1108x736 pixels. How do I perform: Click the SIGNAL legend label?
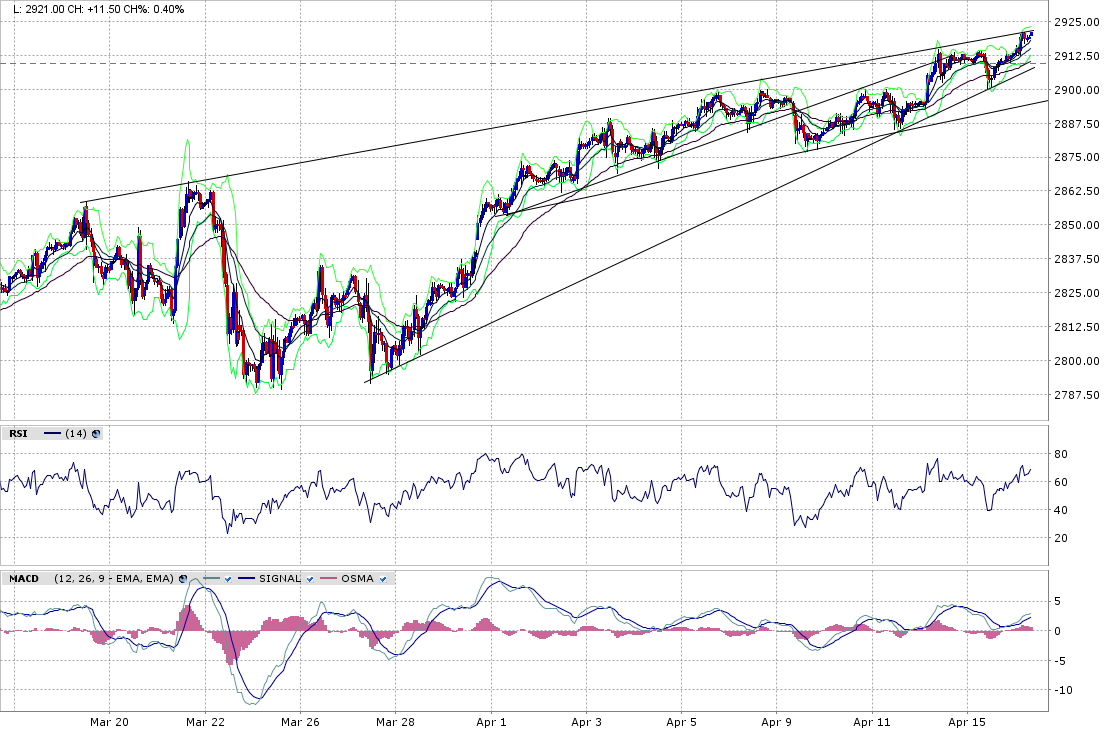coord(279,578)
